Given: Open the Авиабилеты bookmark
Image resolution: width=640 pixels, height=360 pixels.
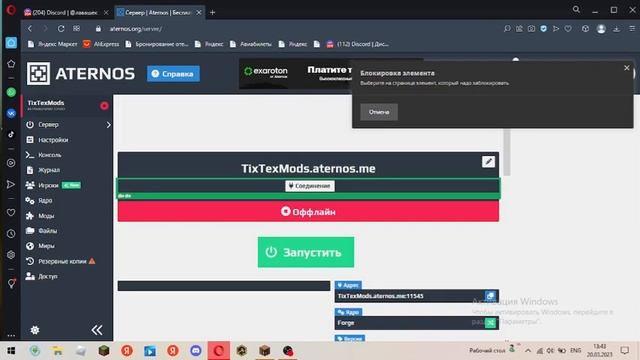Looking at the screenshot, I should (x=251, y=44).
